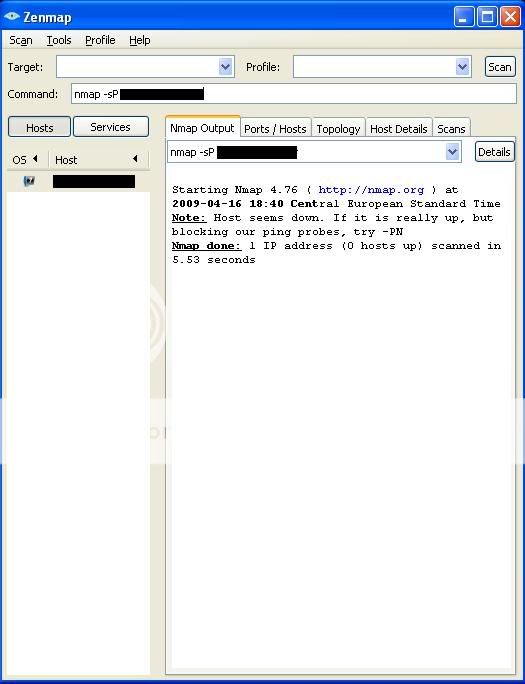Image resolution: width=525 pixels, height=684 pixels.
Task: Click the Details button
Action: pos(494,152)
